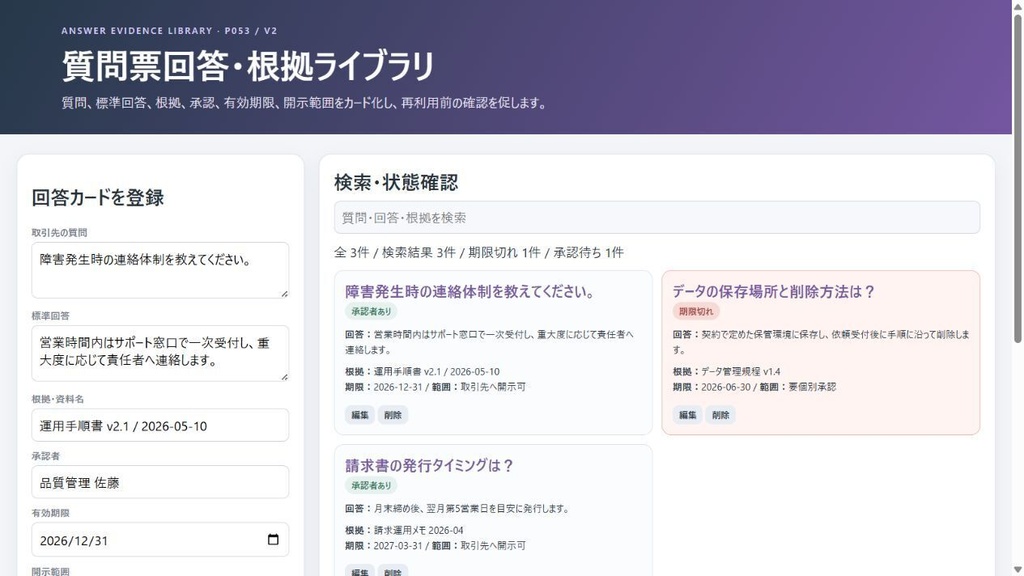Click the 根拠：運用手順書 v2.1 / 2026-05-10 line
This screenshot has width=1024, height=576.
coord(423,372)
